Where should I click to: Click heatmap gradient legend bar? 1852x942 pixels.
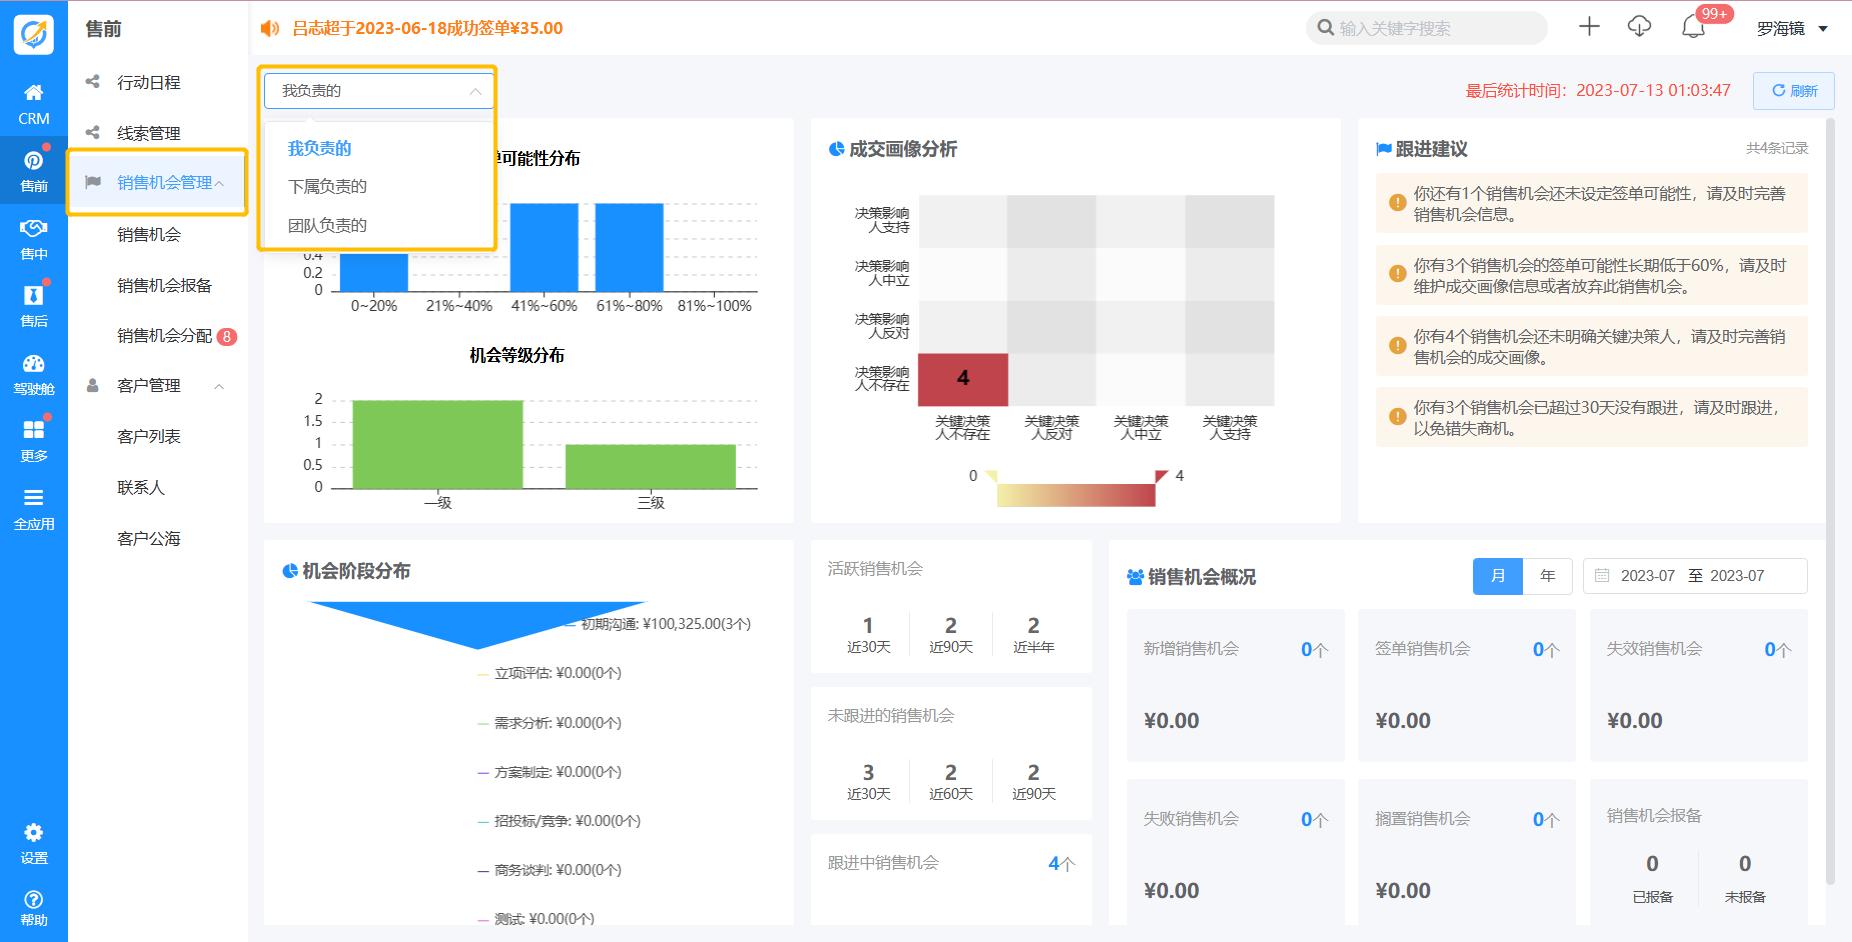[x=1076, y=495]
